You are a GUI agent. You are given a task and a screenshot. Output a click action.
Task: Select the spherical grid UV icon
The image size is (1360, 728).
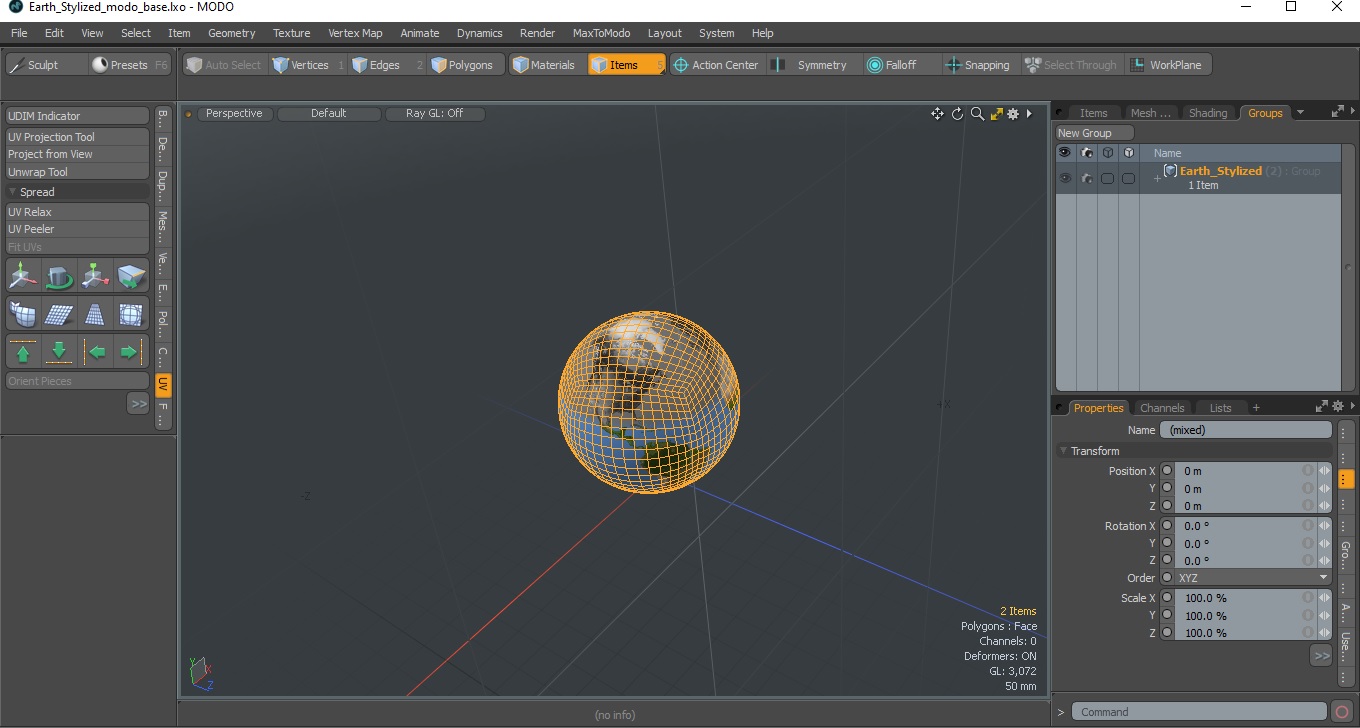click(131, 314)
